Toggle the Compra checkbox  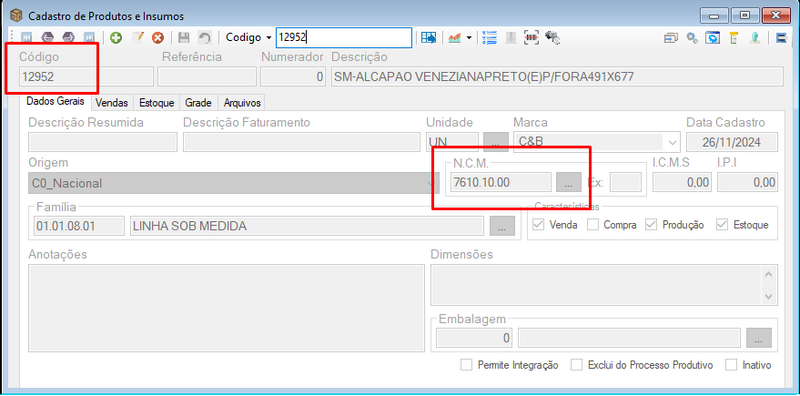click(x=592, y=225)
